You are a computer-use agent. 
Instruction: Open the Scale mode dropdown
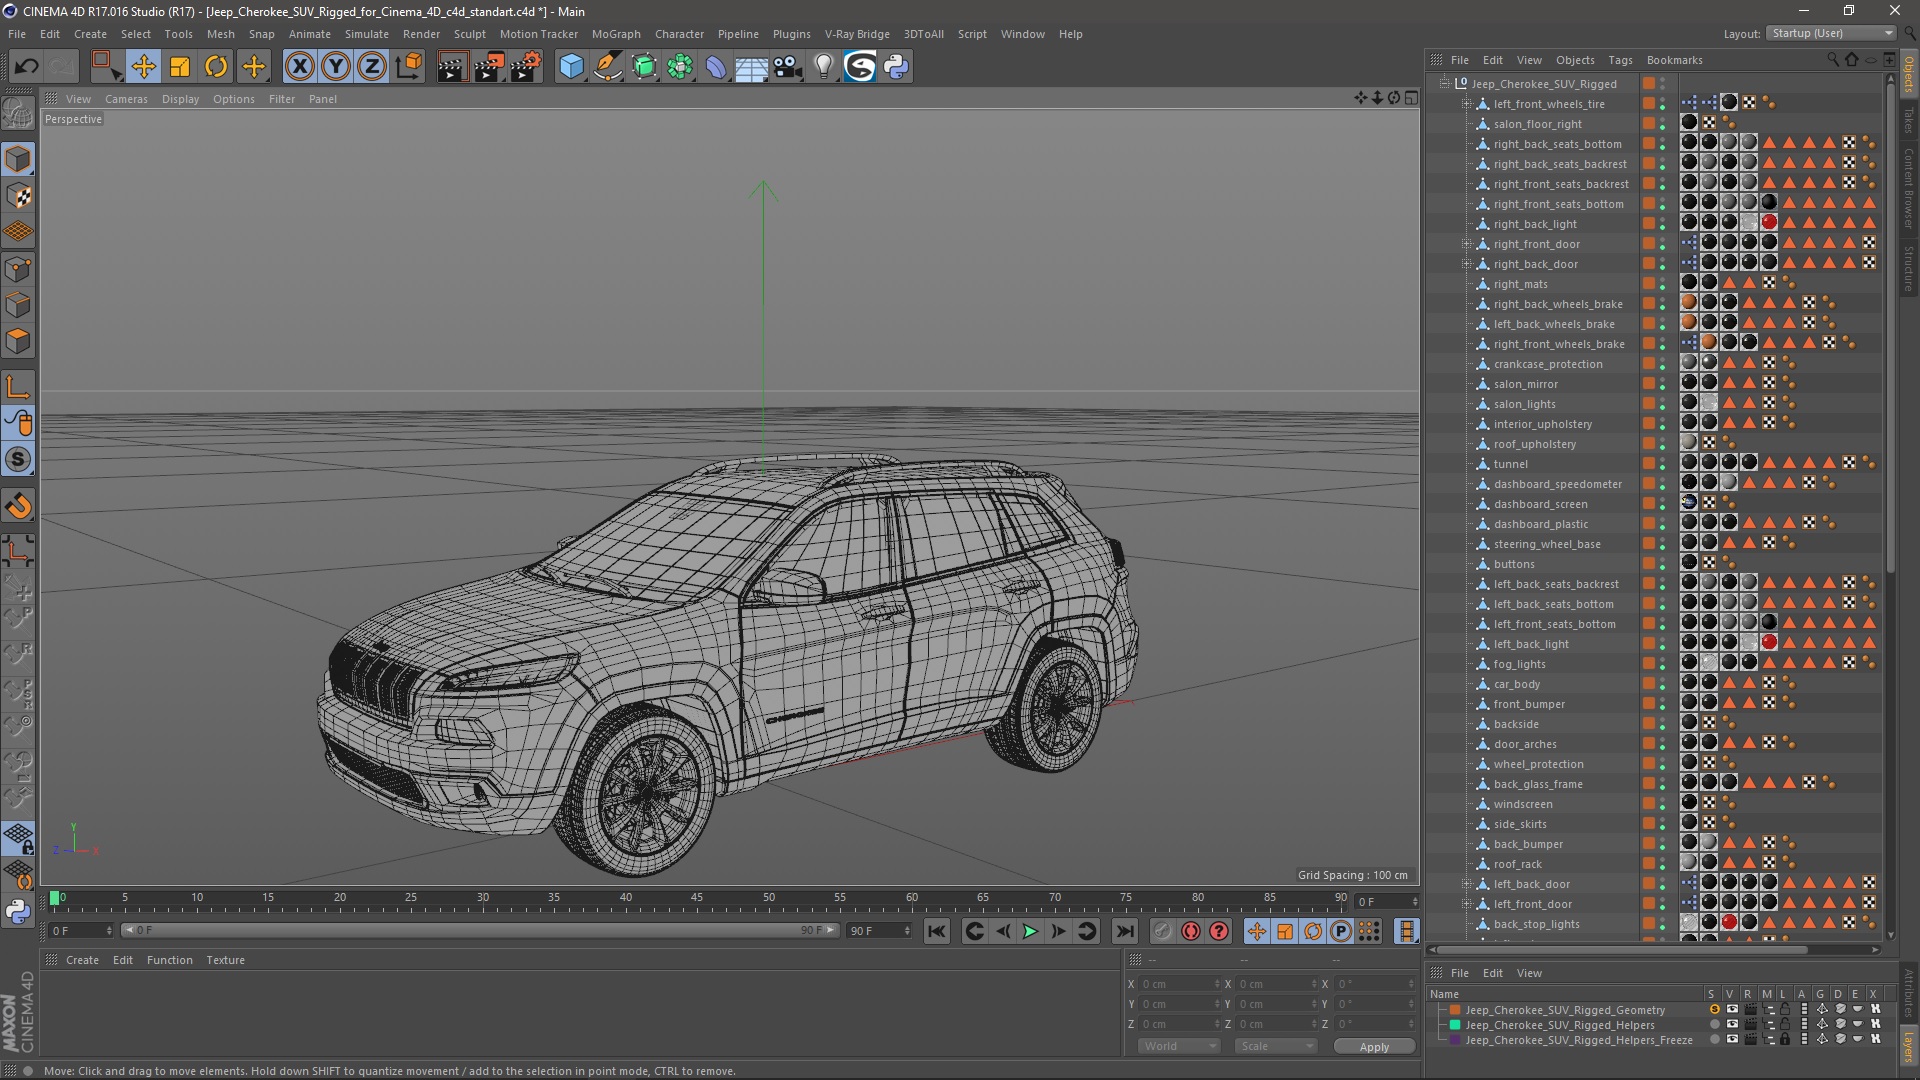[x=1275, y=1046]
